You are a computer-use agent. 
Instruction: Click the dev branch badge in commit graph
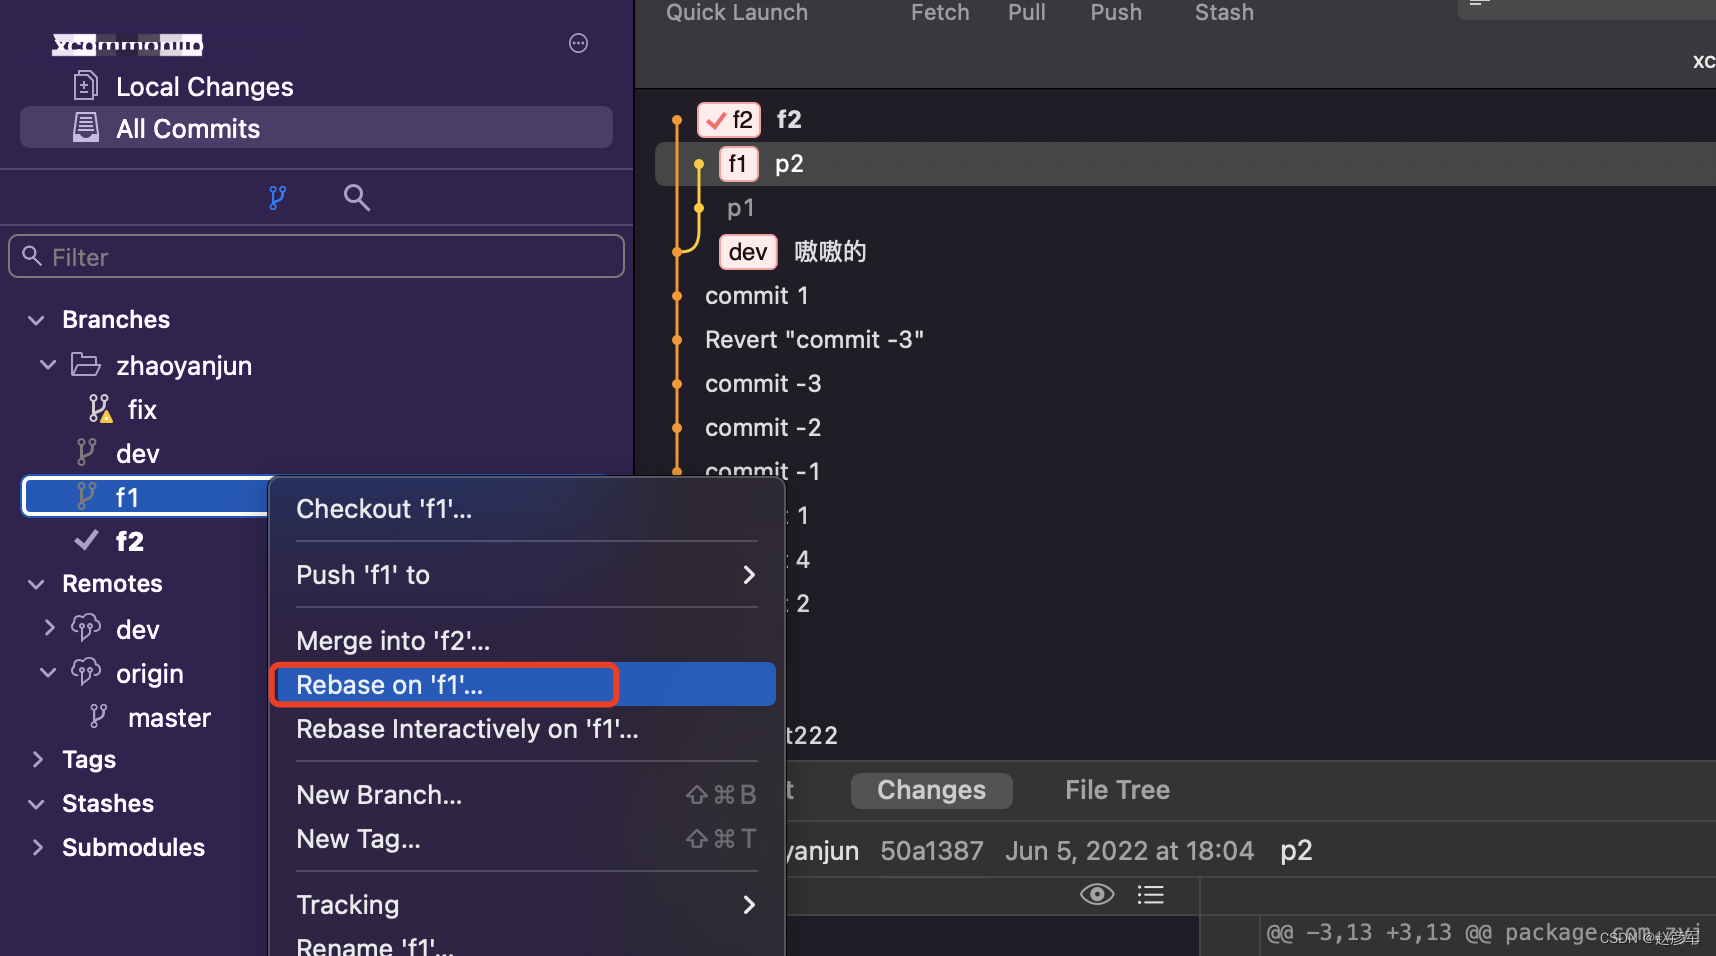tap(748, 252)
